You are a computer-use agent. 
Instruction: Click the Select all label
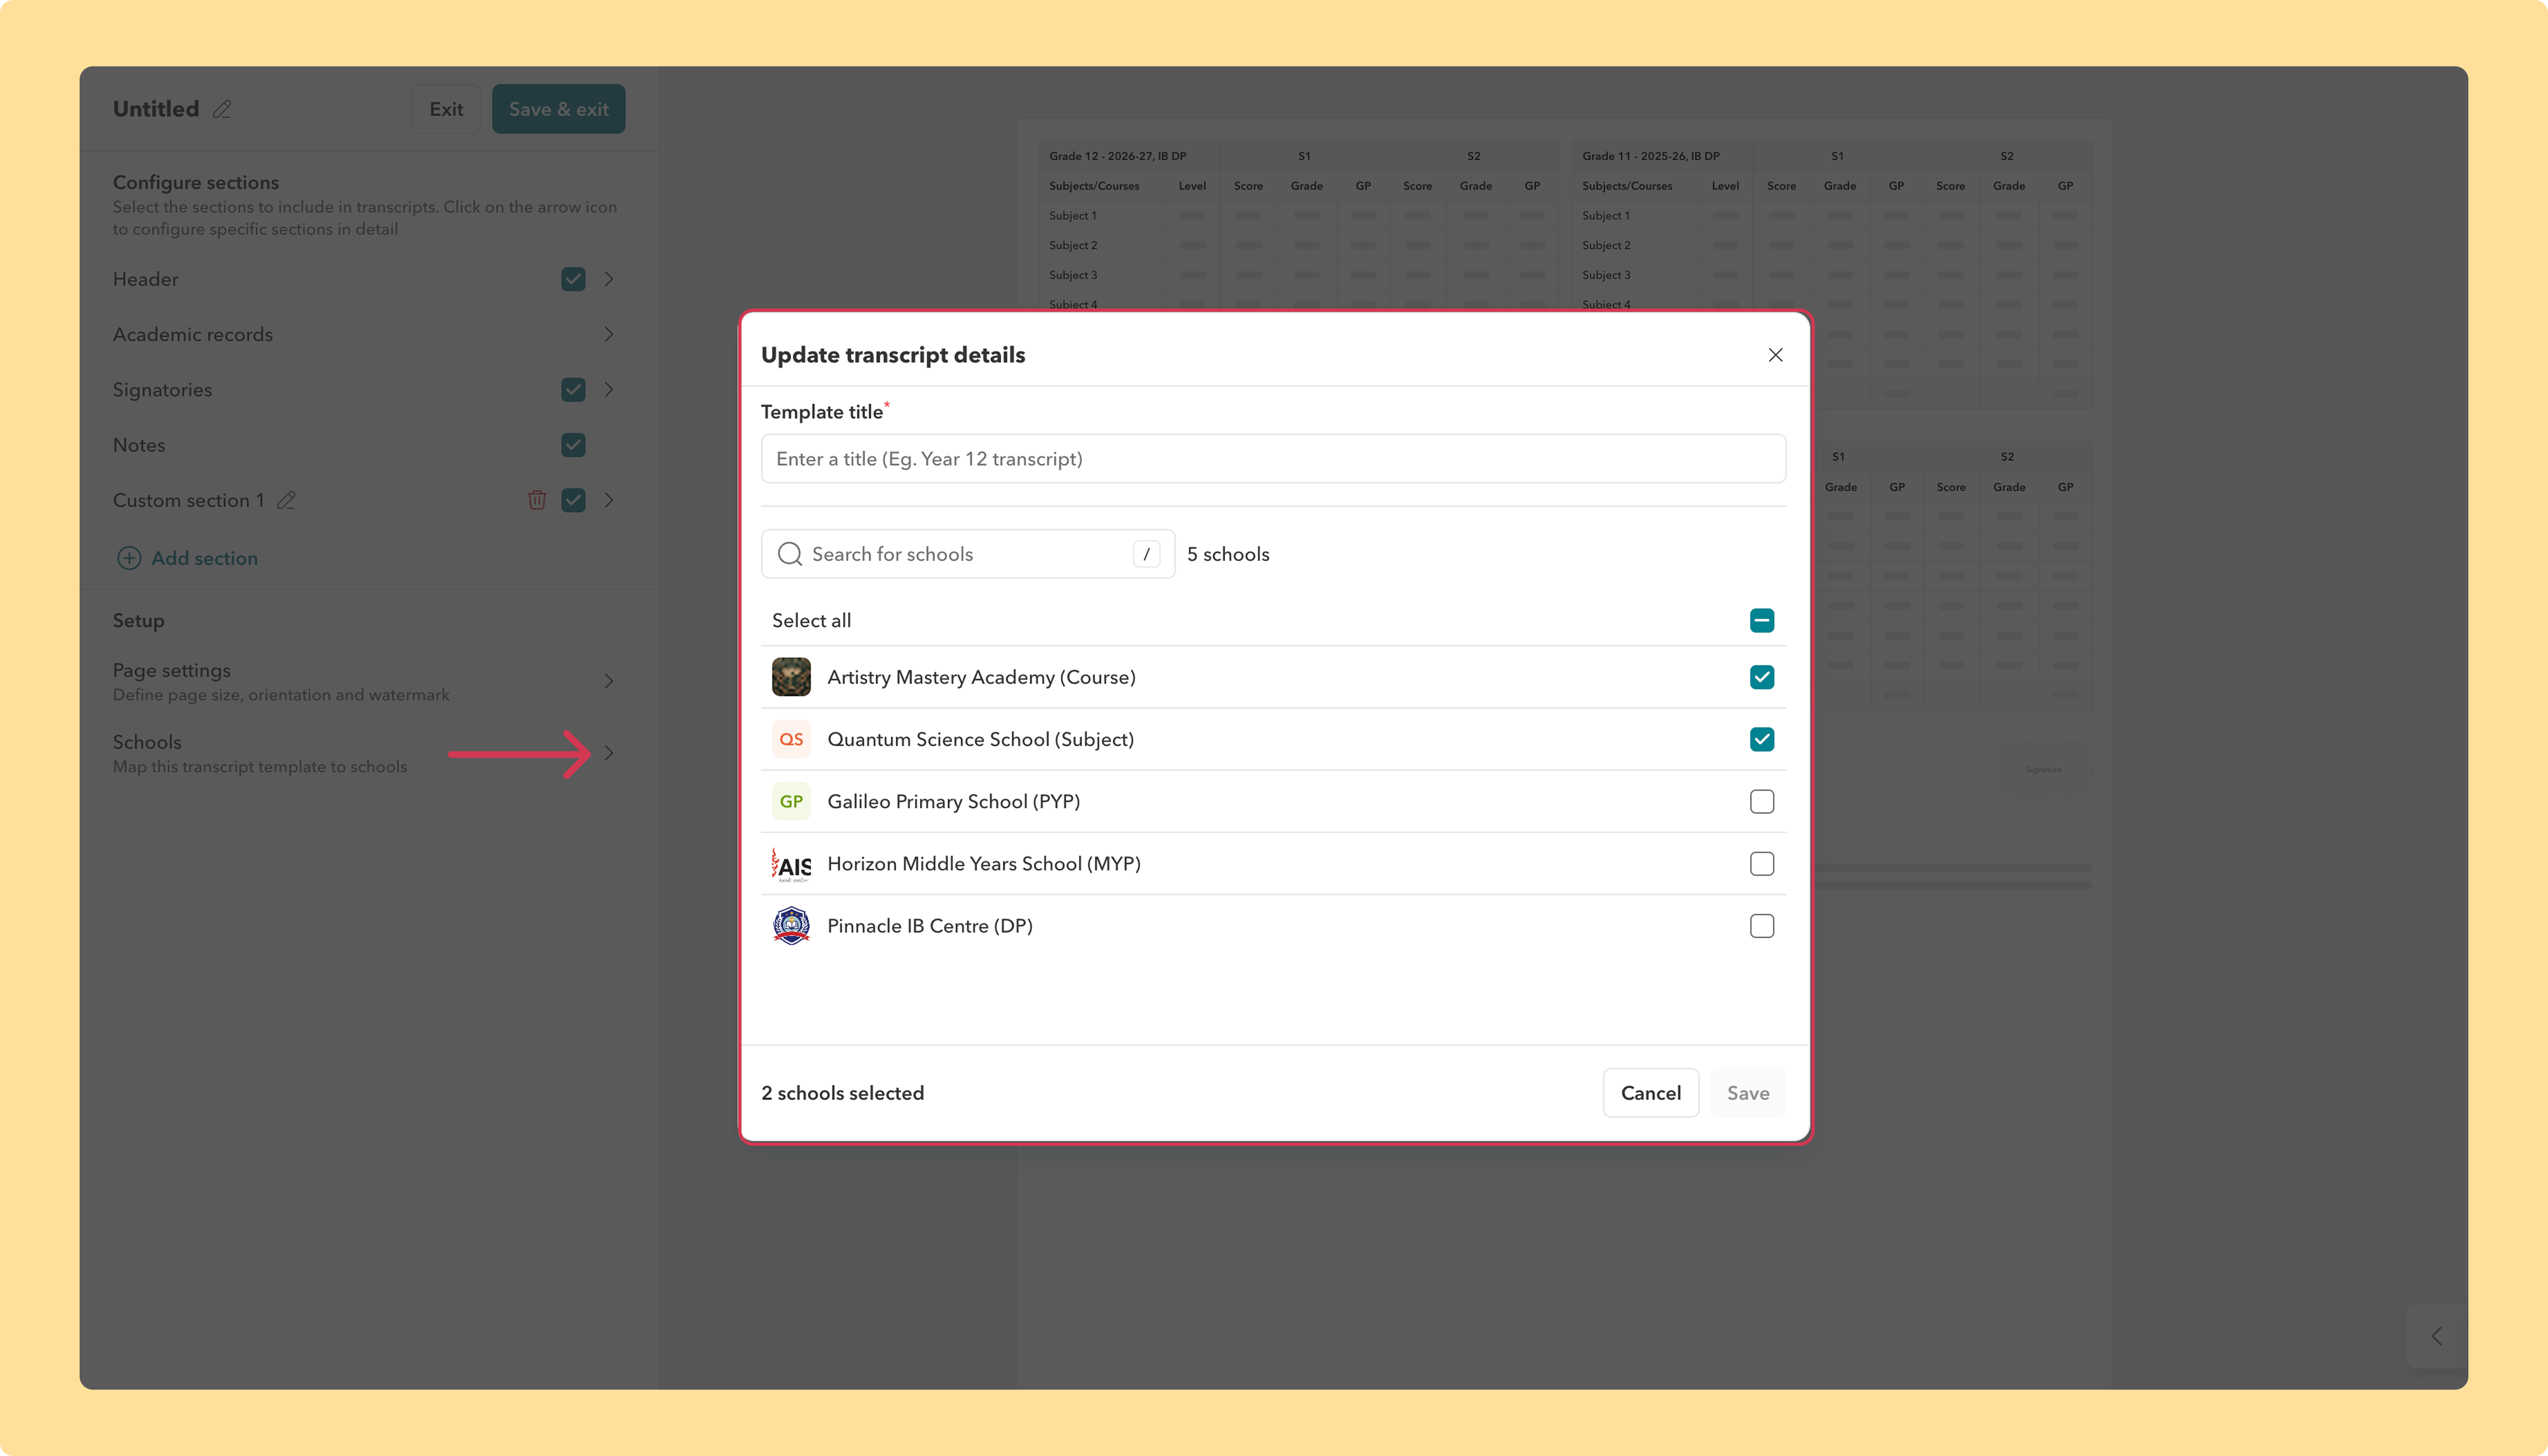point(812,620)
